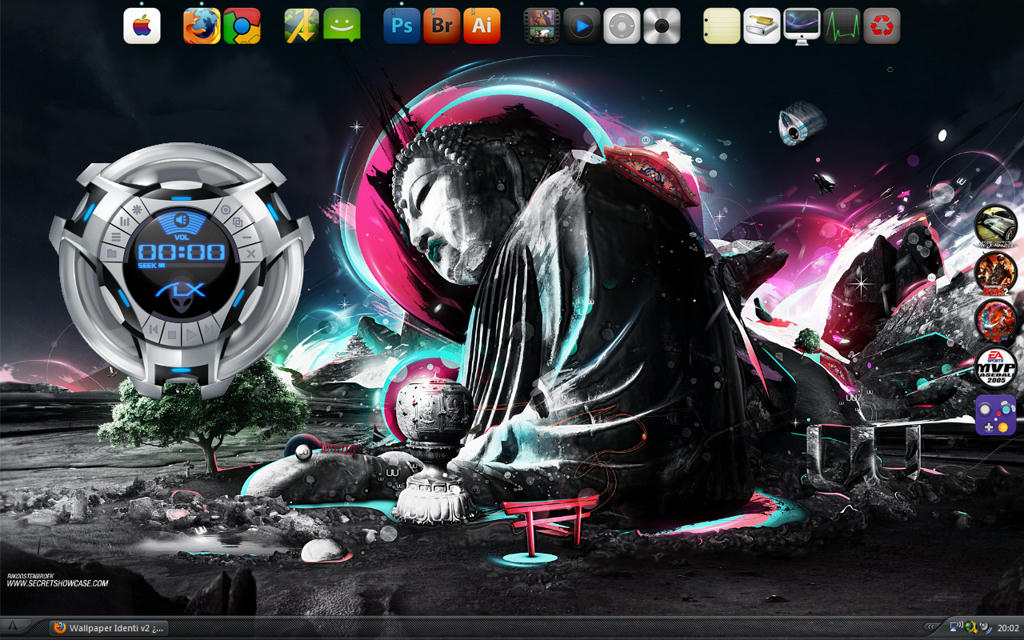Open the folder button on the player
The height and width of the screenshot is (640, 1024).
click(112, 253)
